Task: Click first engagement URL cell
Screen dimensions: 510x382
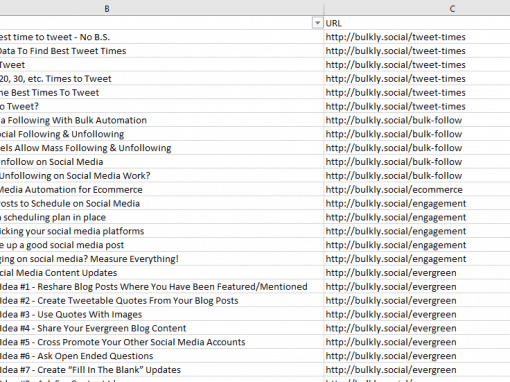Action: 417,203
